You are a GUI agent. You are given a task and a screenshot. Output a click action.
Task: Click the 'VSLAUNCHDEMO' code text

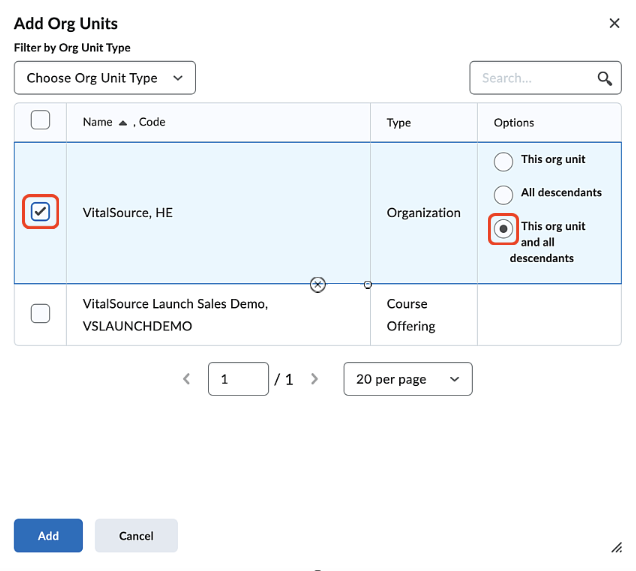(x=138, y=326)
